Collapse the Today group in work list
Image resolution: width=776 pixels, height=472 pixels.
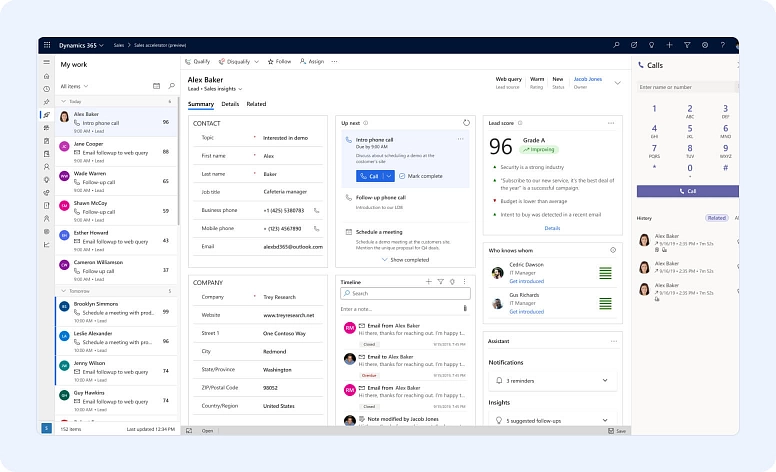63,101
